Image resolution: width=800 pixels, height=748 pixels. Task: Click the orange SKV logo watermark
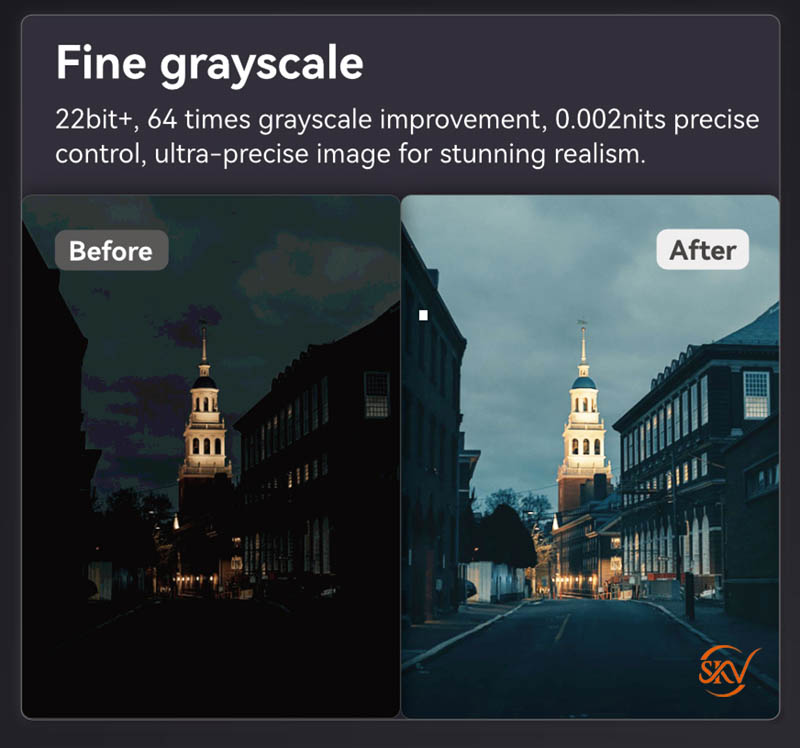(x=729, y=671)
